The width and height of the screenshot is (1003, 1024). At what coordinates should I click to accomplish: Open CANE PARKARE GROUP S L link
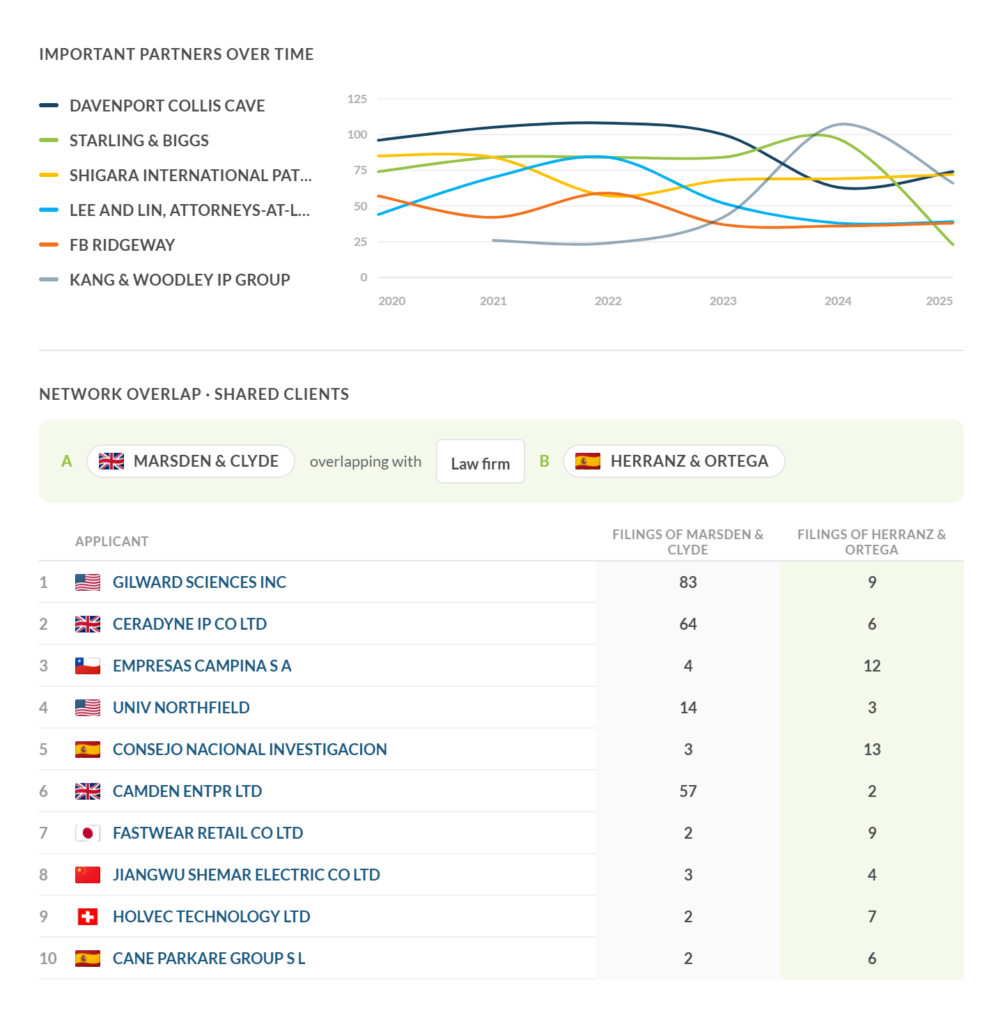(209, 958)
